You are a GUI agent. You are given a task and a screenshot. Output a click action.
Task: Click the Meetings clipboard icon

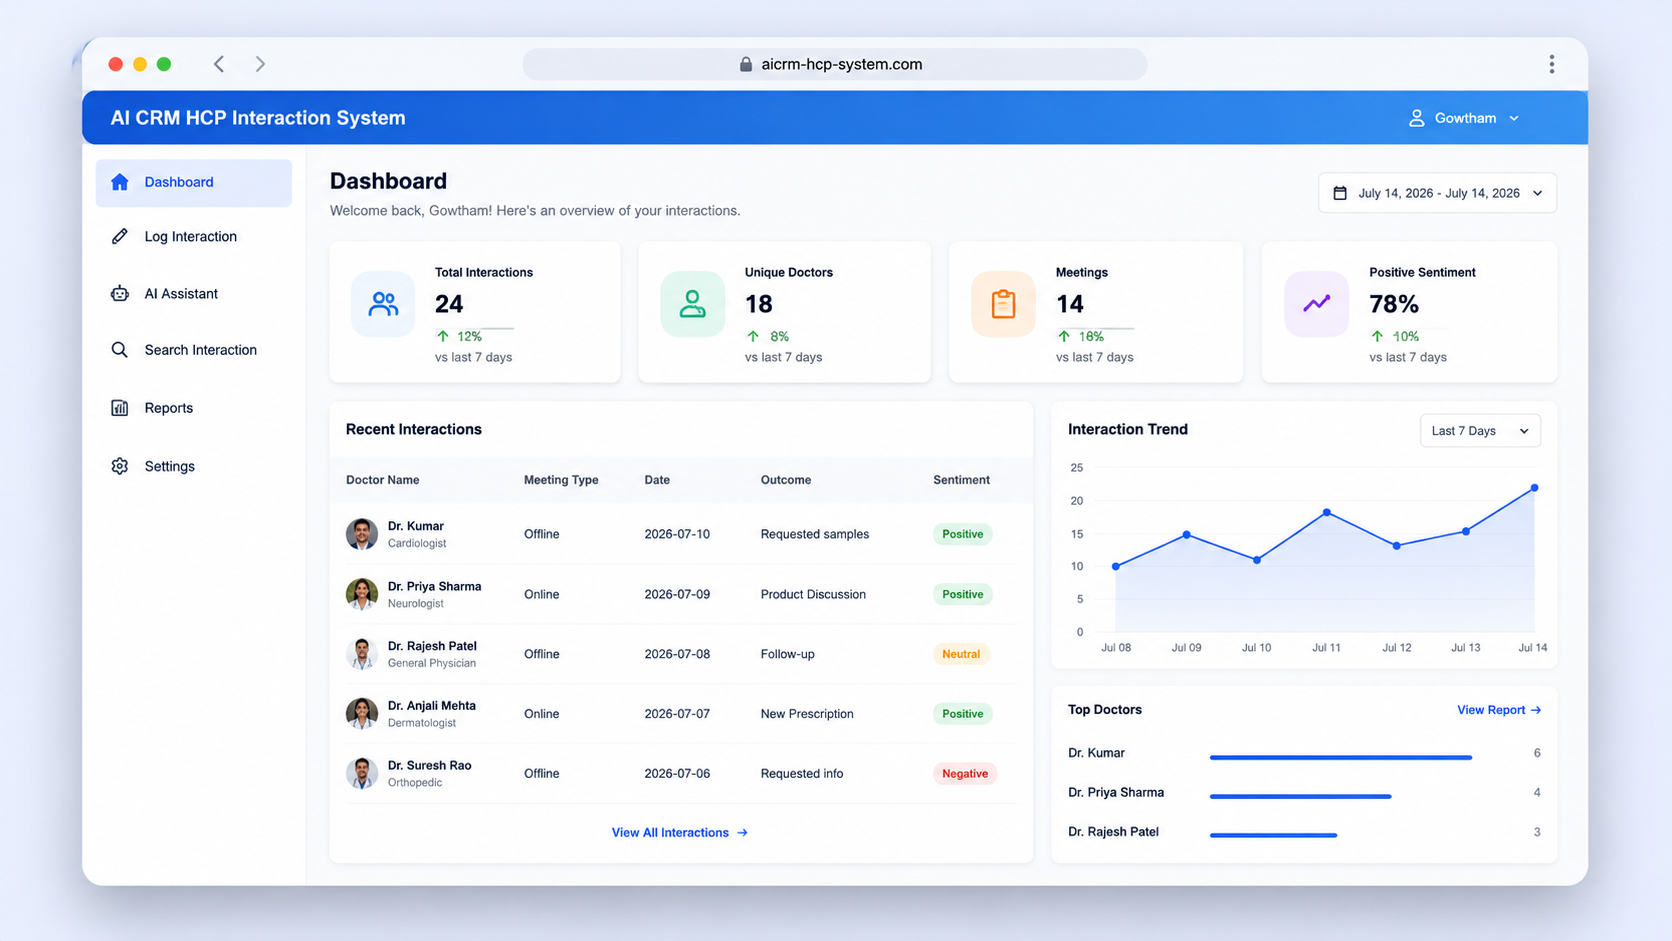tap(1003, 304)
